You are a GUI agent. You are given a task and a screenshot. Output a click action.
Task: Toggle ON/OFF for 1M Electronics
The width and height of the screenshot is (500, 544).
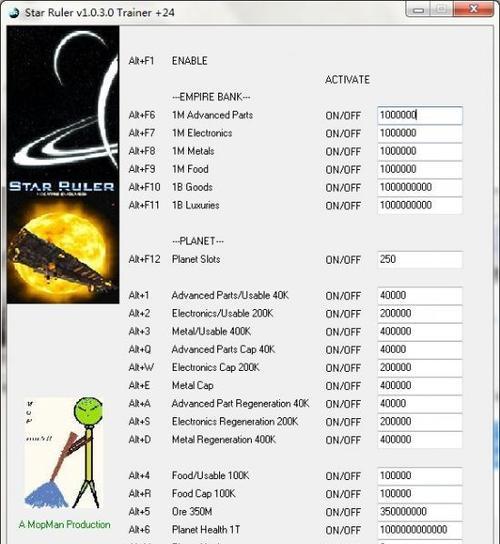point(343,134)
